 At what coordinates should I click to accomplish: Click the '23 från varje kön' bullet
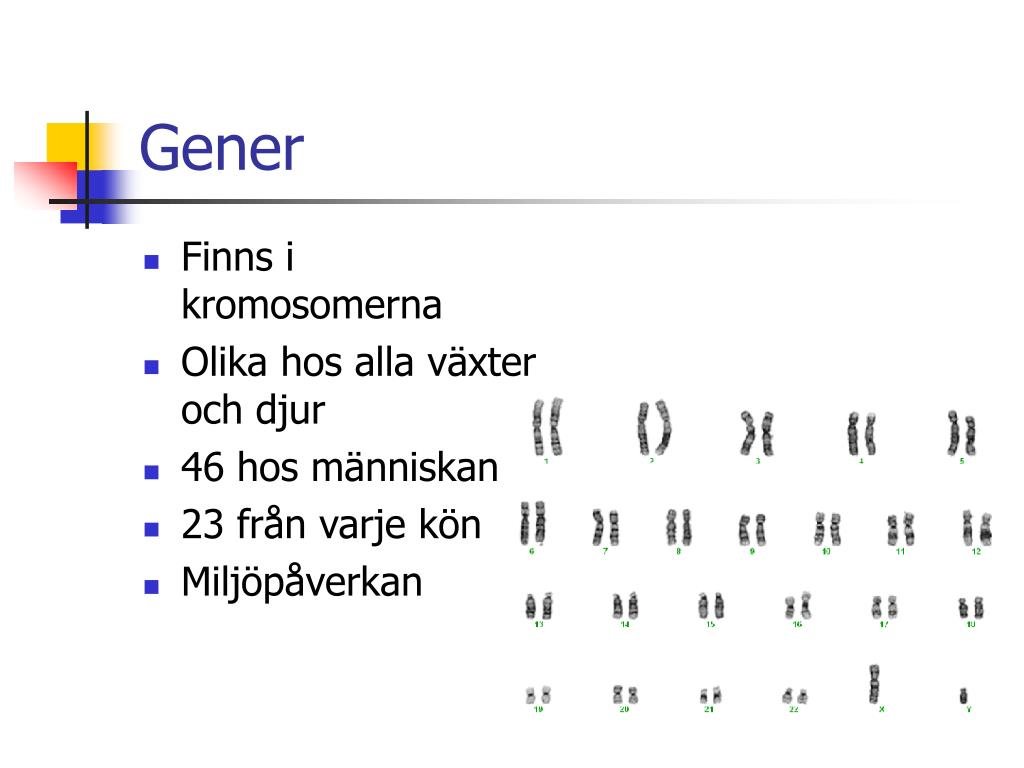(x=331, y=524)
